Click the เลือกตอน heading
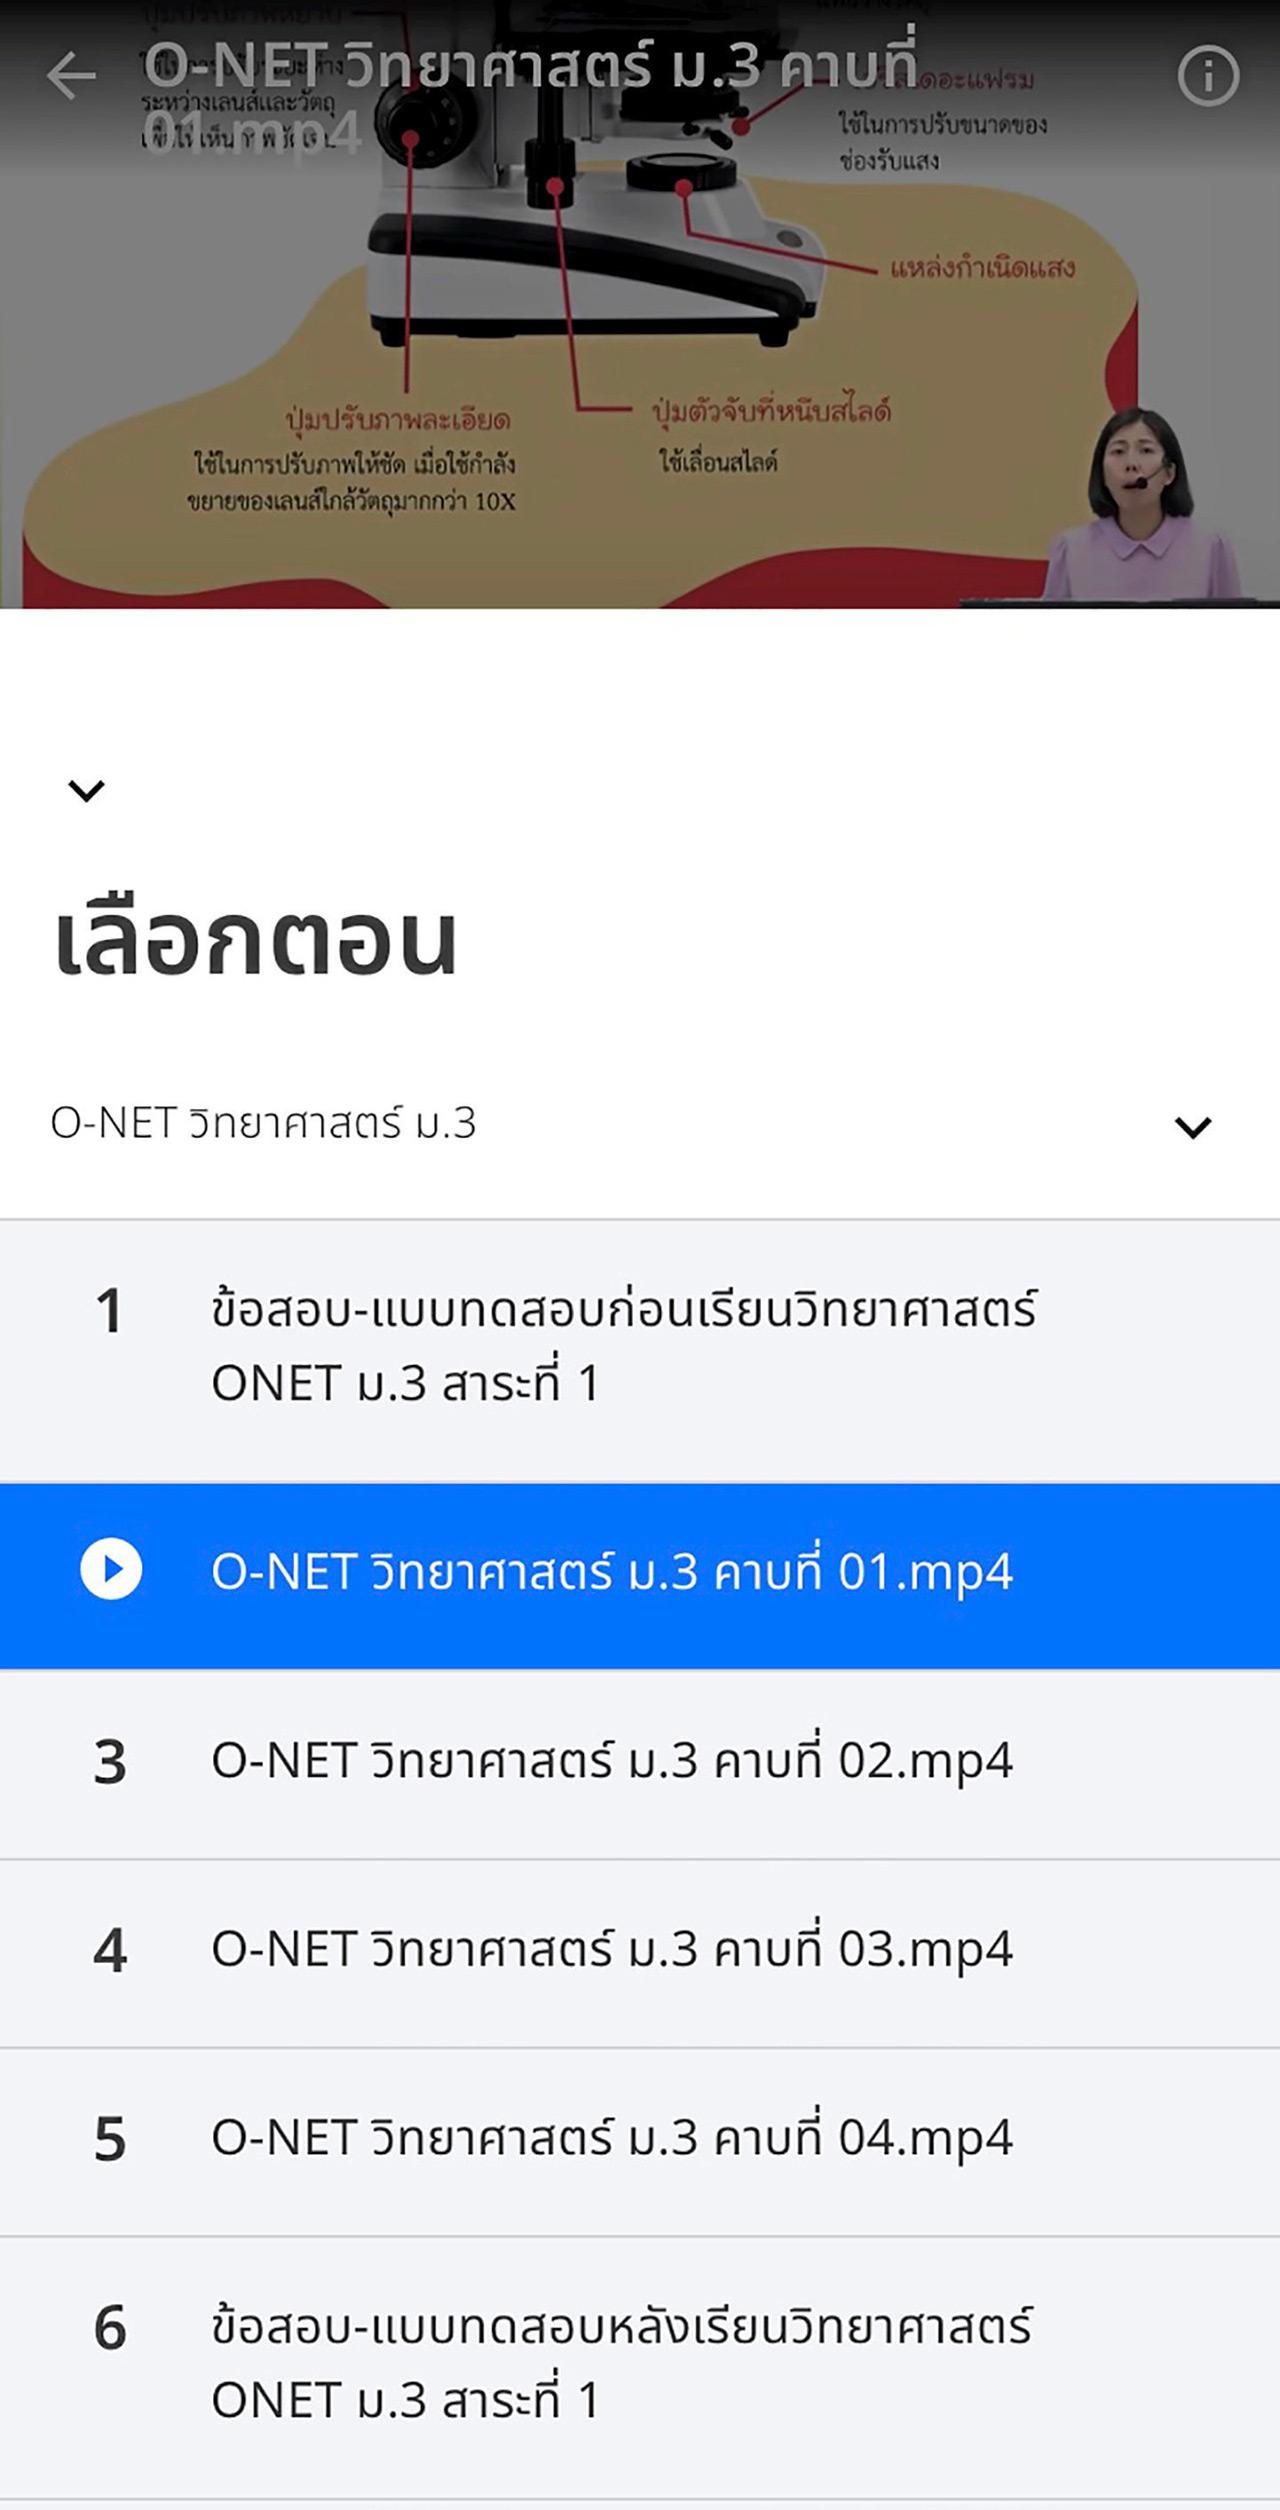 coord(255,942)
